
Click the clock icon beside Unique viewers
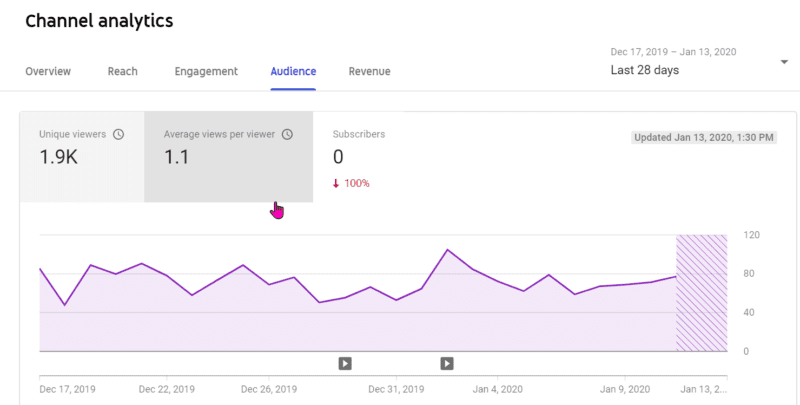[118, 135]
